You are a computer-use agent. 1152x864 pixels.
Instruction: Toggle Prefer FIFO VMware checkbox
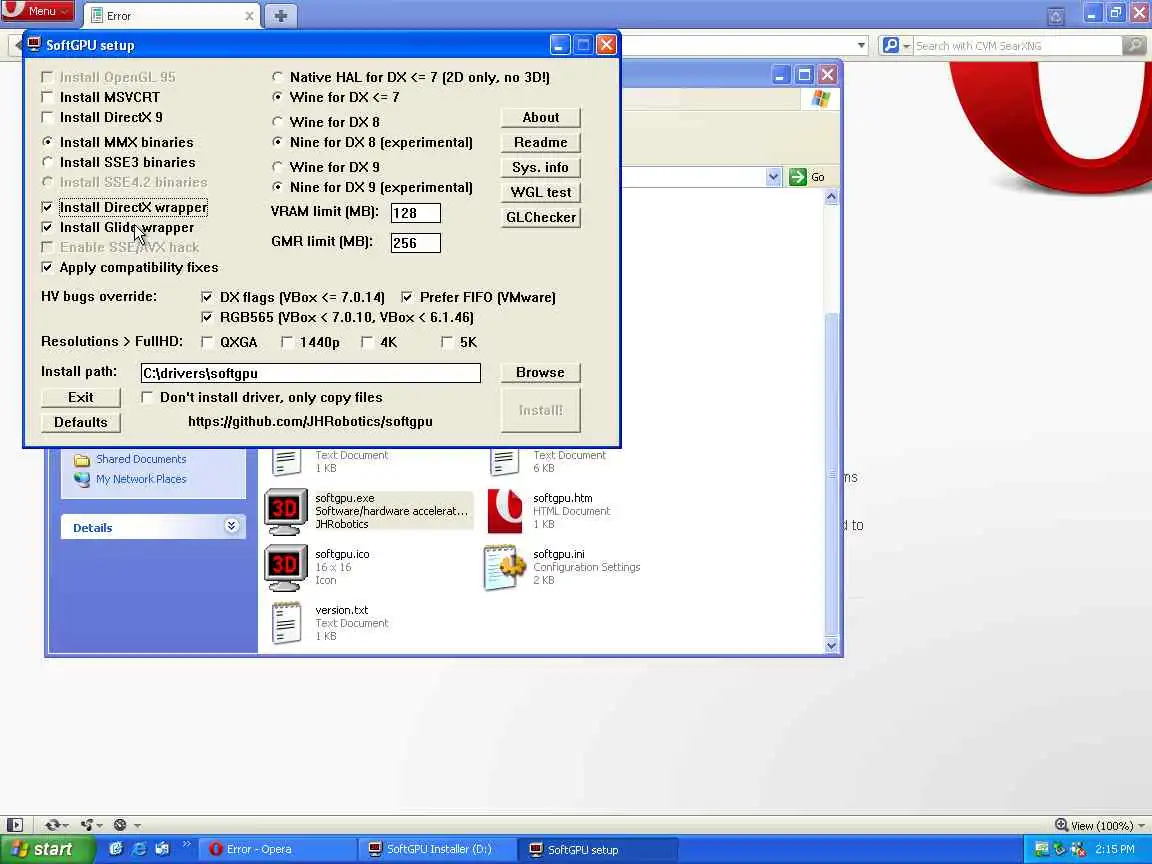[x=407, y=298]
